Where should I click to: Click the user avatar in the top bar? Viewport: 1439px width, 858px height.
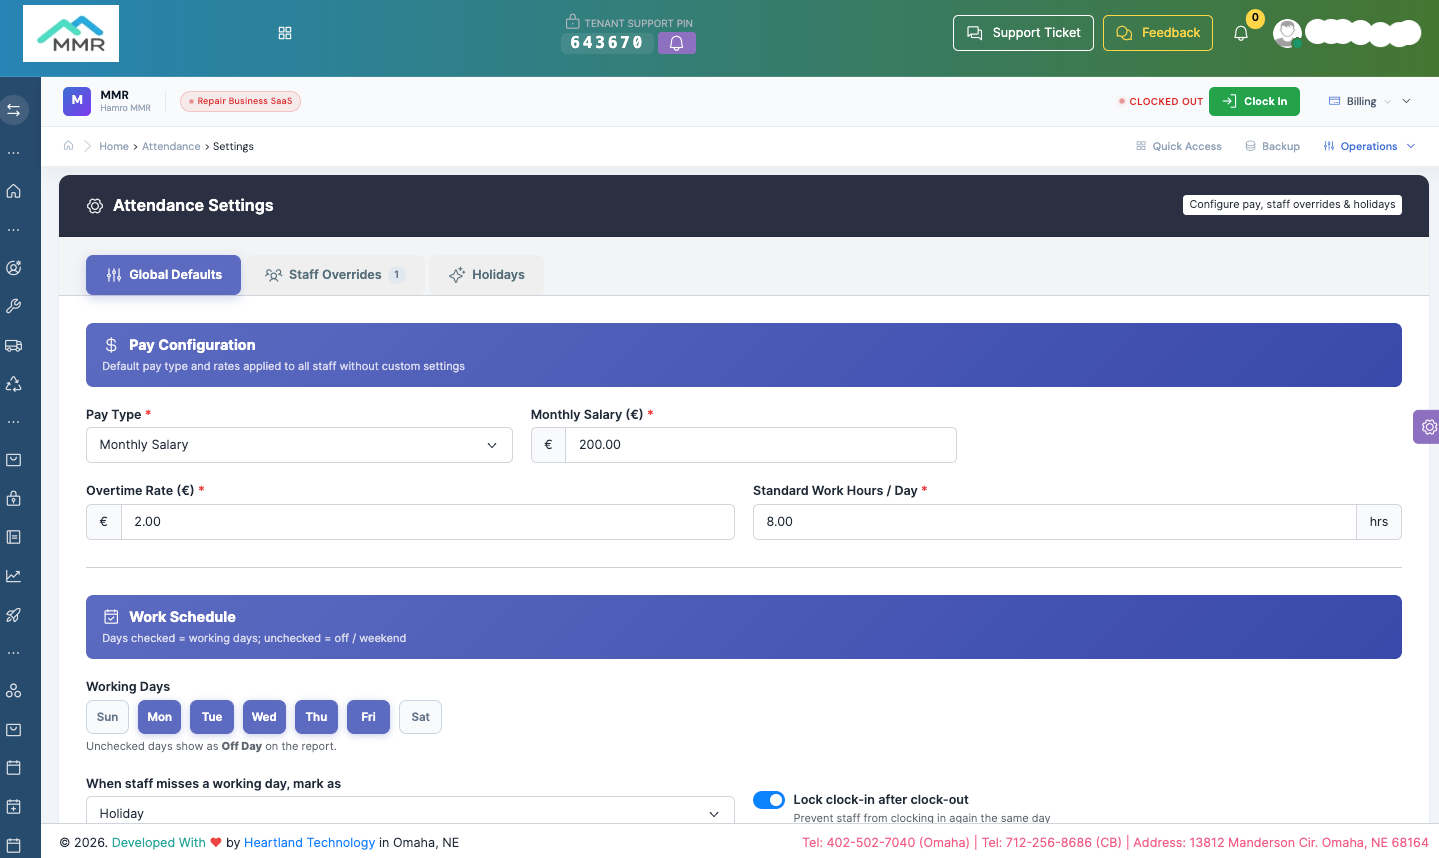1287,33
